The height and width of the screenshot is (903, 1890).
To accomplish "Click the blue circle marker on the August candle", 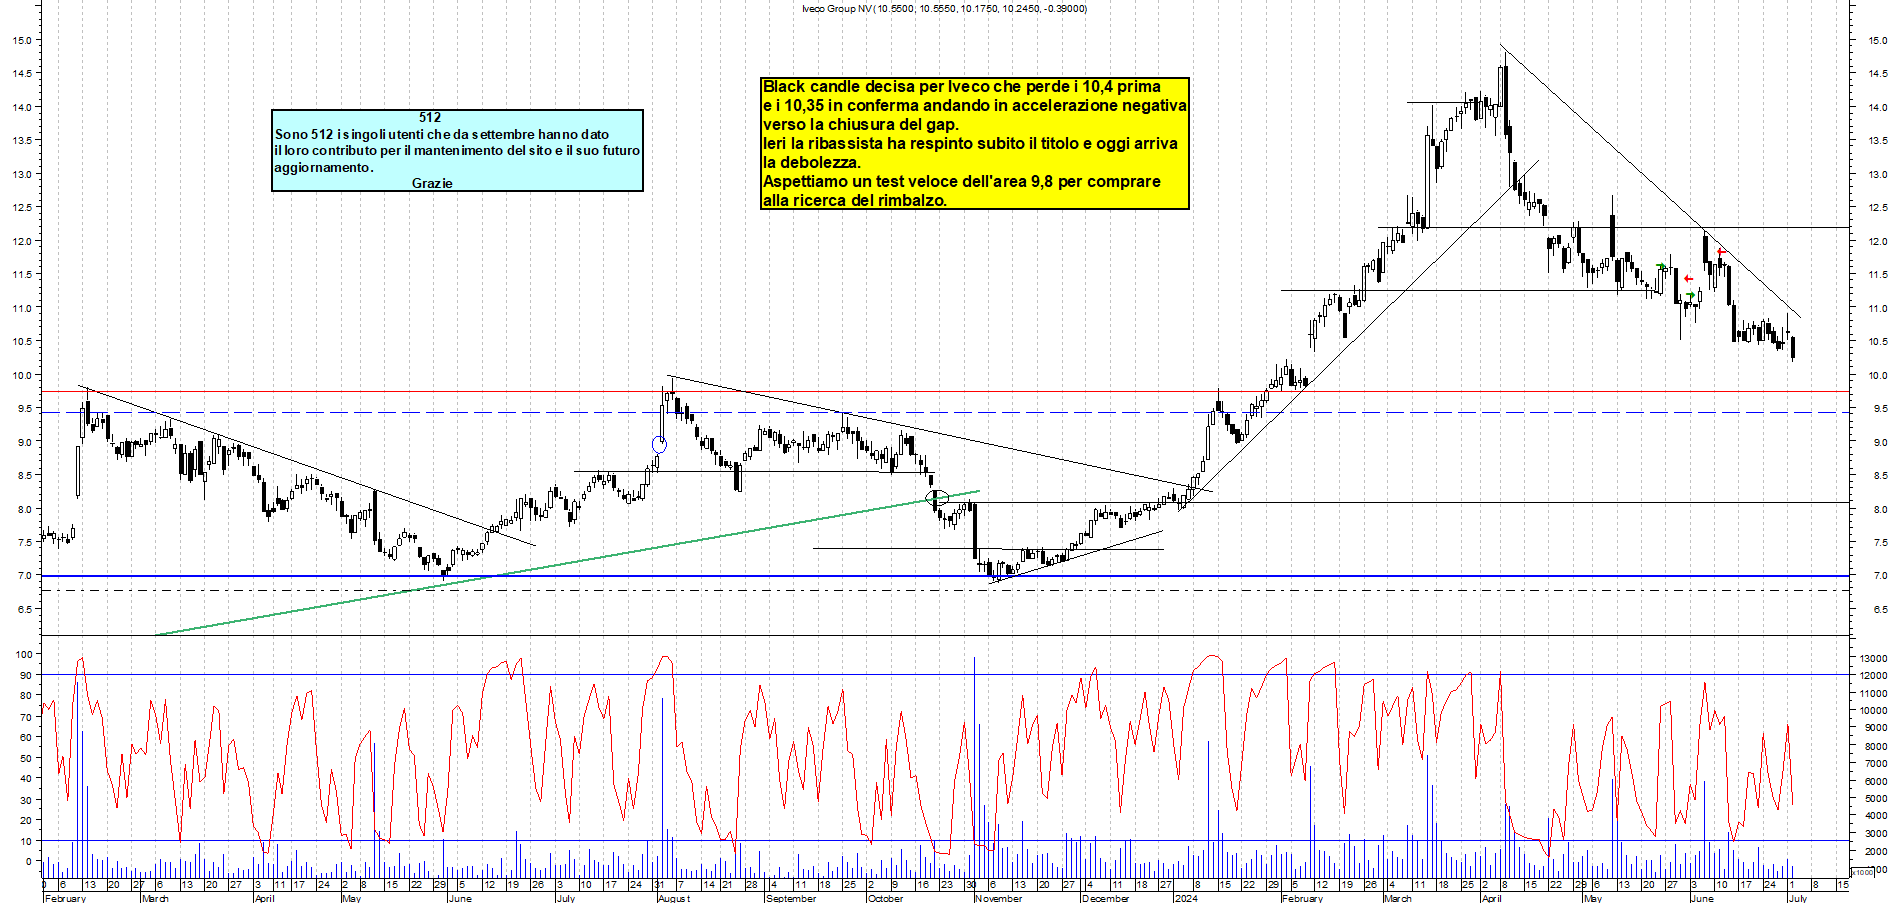I will [x=659, y=445].
